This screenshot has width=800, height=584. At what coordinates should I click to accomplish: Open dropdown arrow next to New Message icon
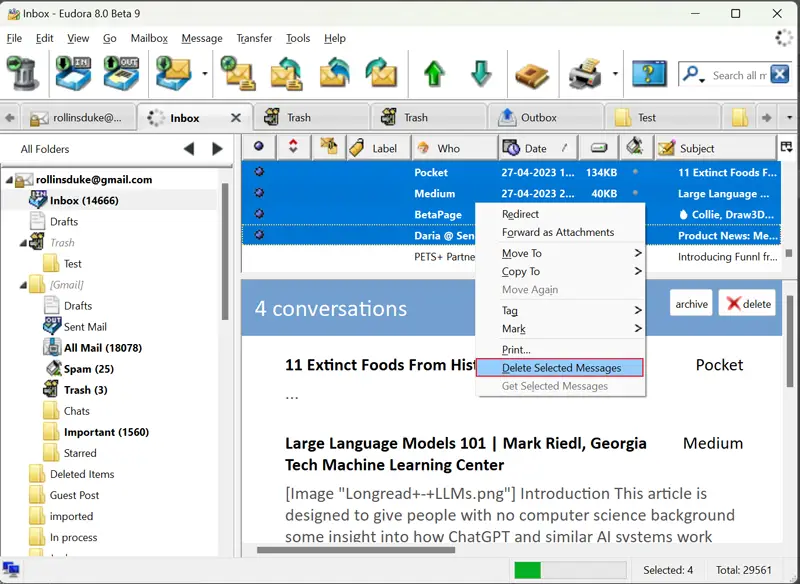coord(205,75)
